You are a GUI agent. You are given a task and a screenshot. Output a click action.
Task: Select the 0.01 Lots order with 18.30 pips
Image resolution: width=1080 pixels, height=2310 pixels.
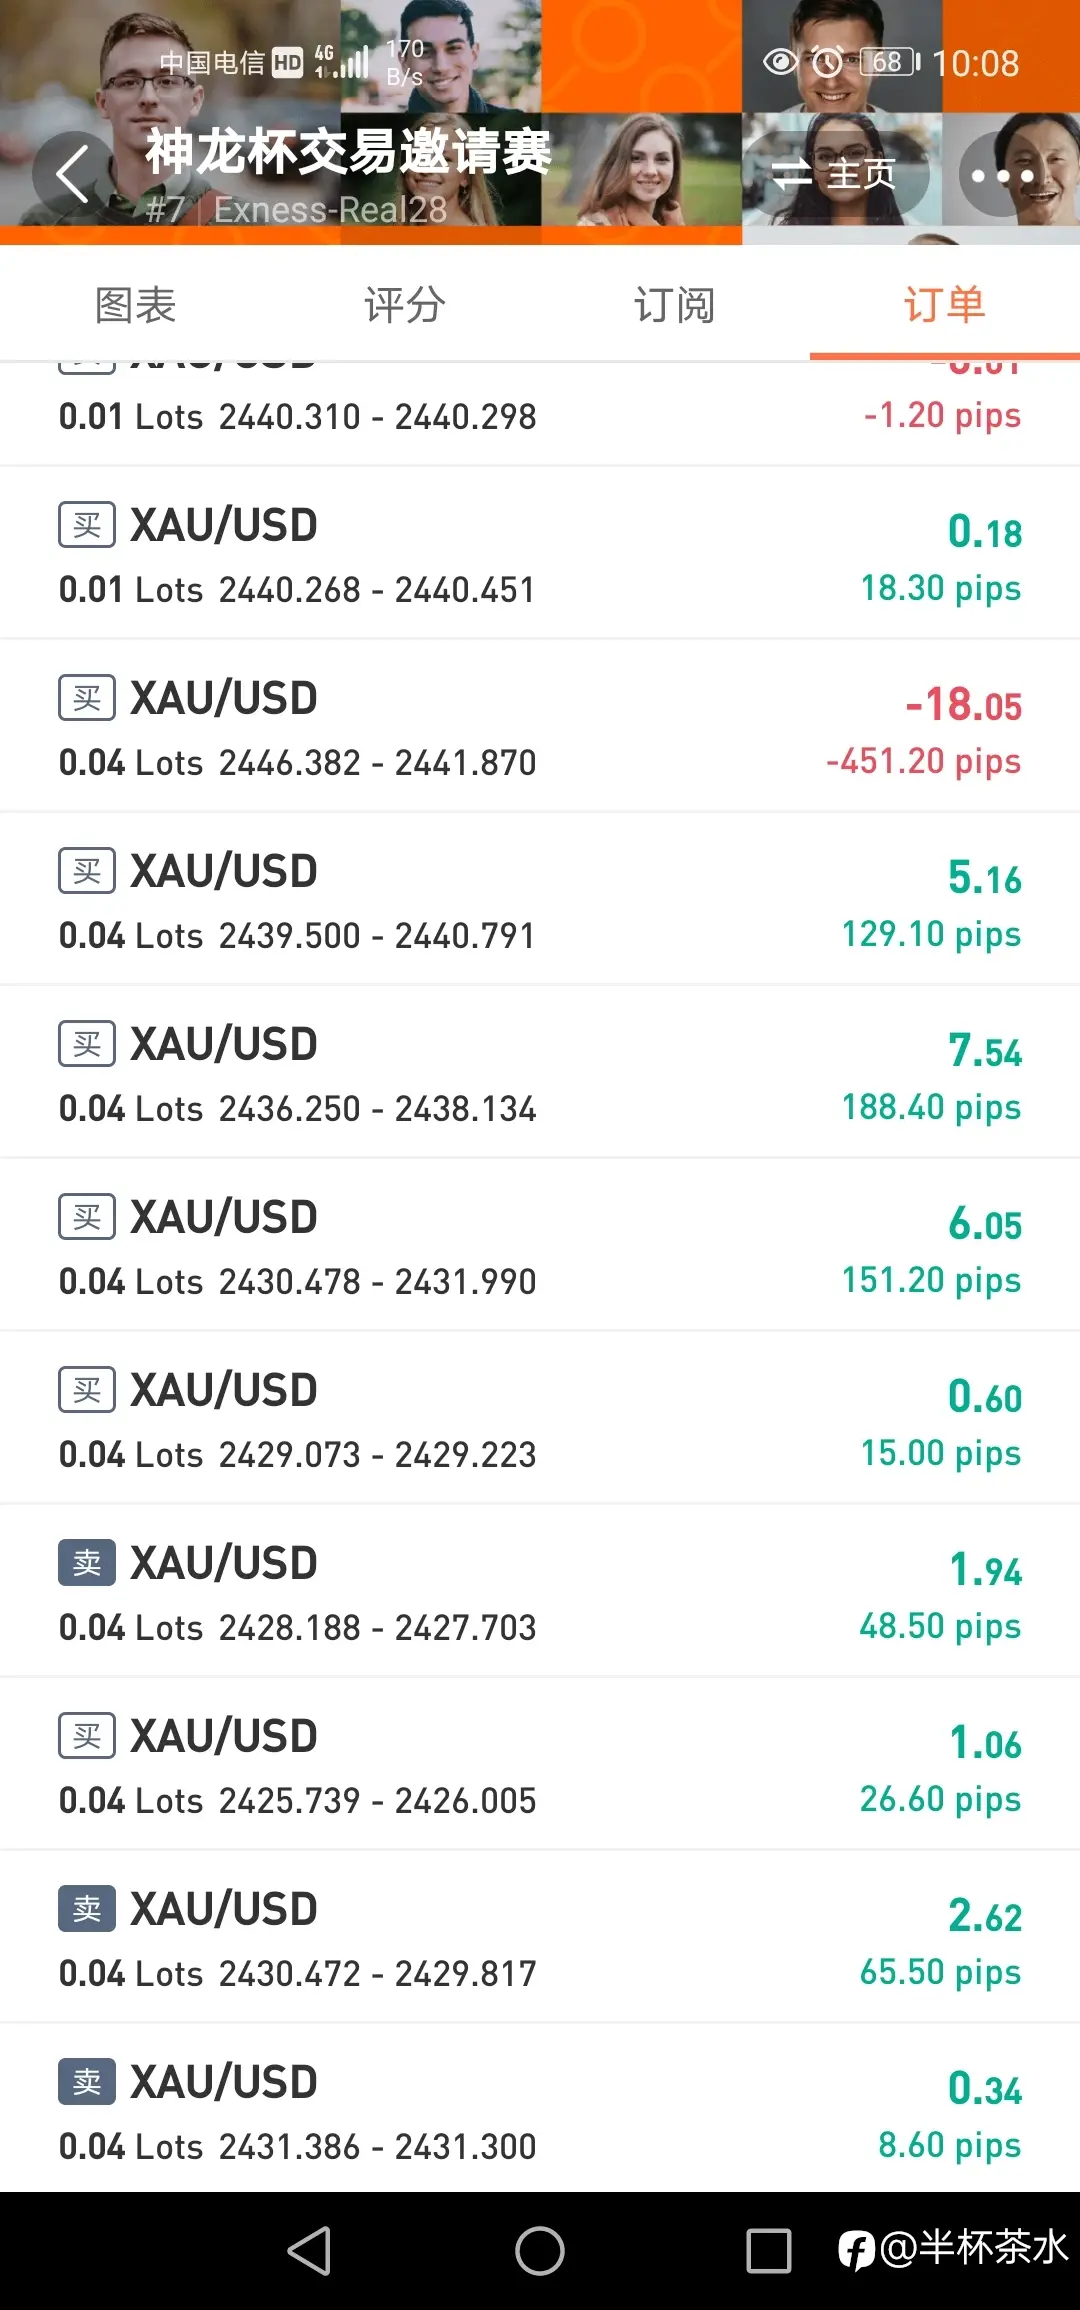[x=540, y=553]
